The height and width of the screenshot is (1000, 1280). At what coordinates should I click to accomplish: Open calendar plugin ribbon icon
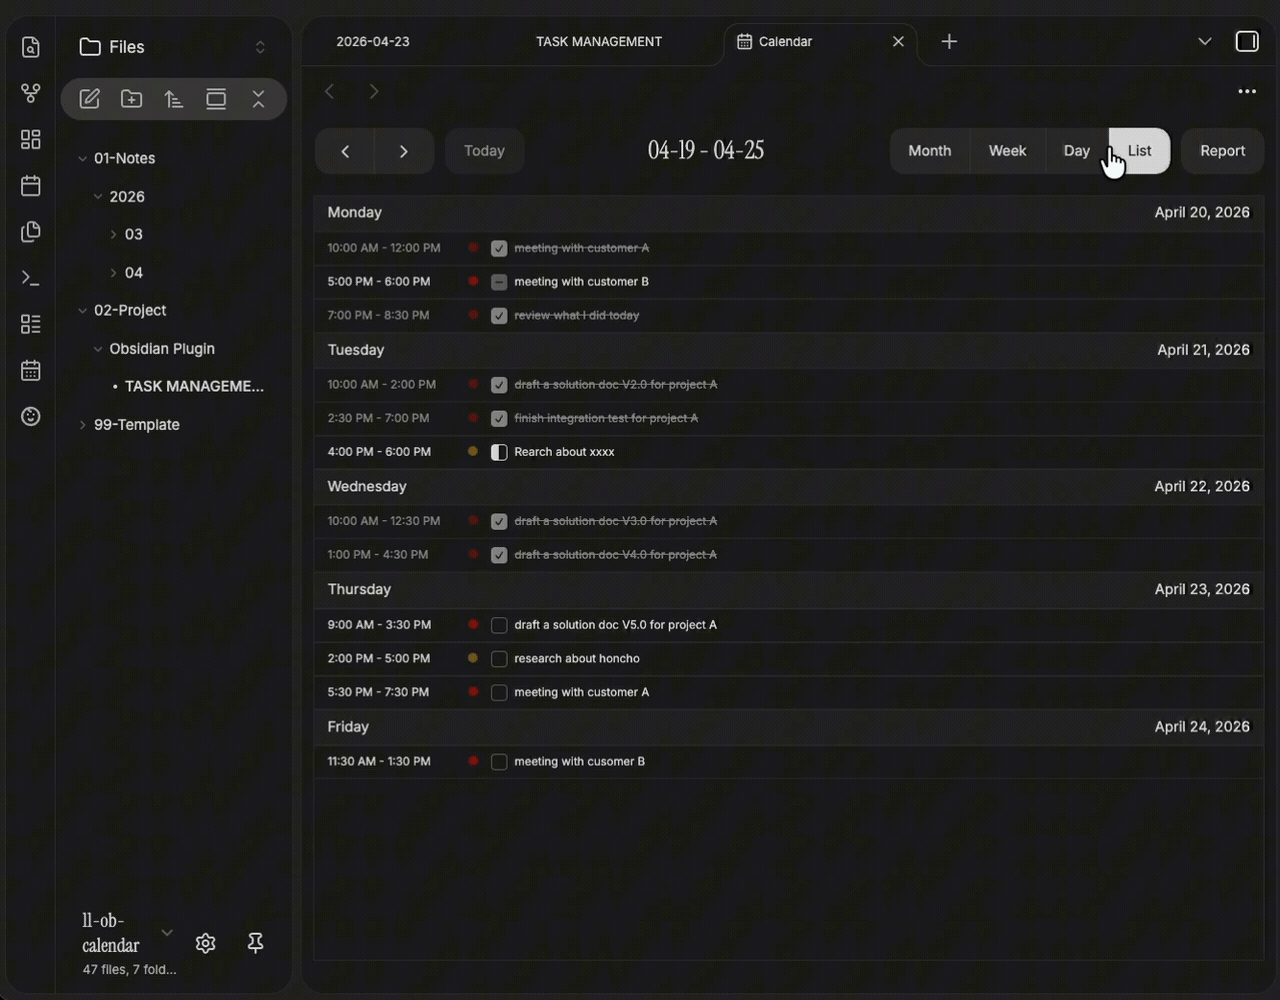[x=31, y=370]
